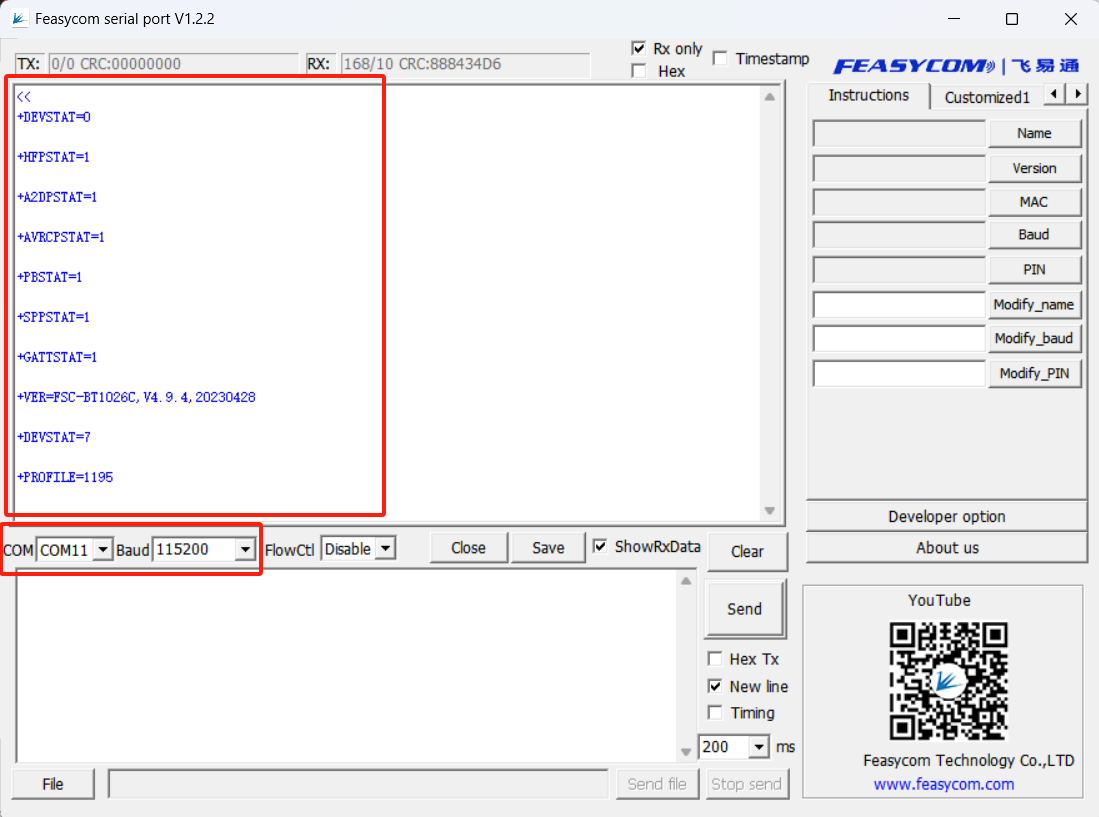
Task: Enable the Timestamp checkbox
Action: (x=720, y=59)
